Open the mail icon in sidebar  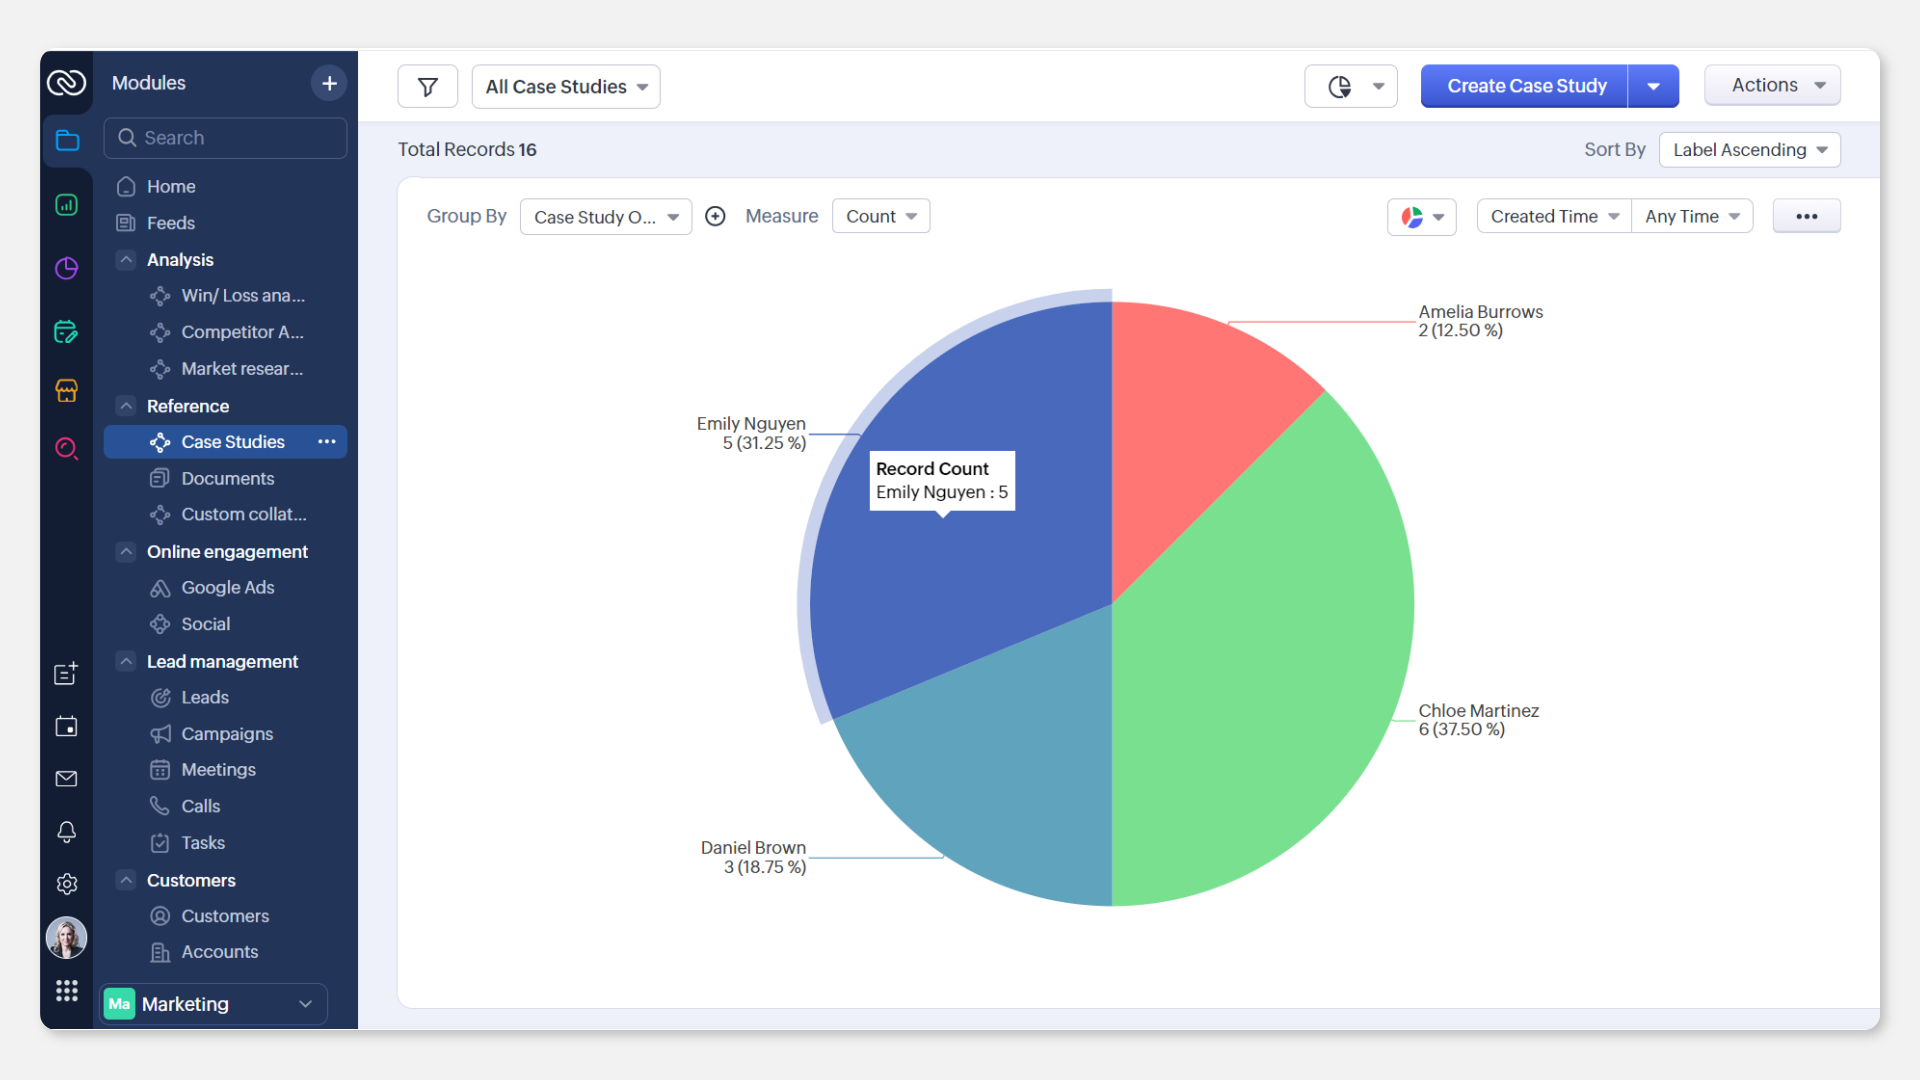pyautogui.click(x=66, y=779)
